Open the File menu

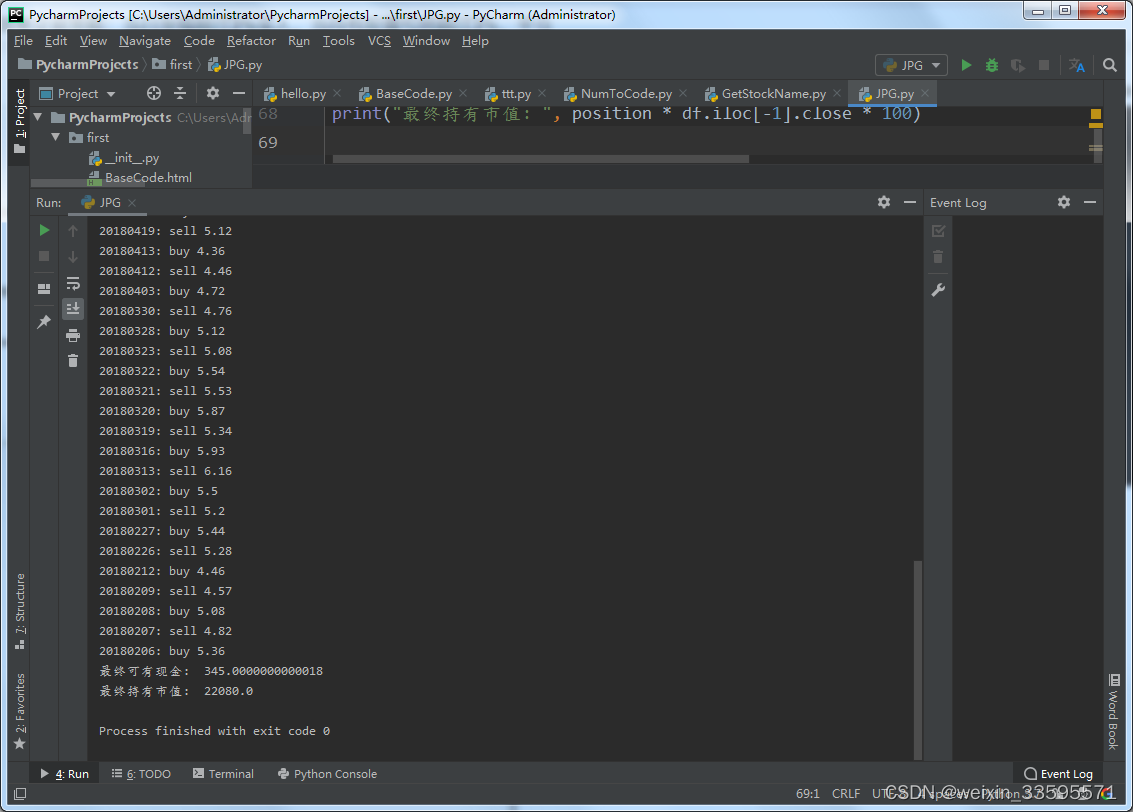tap(23, 40)
